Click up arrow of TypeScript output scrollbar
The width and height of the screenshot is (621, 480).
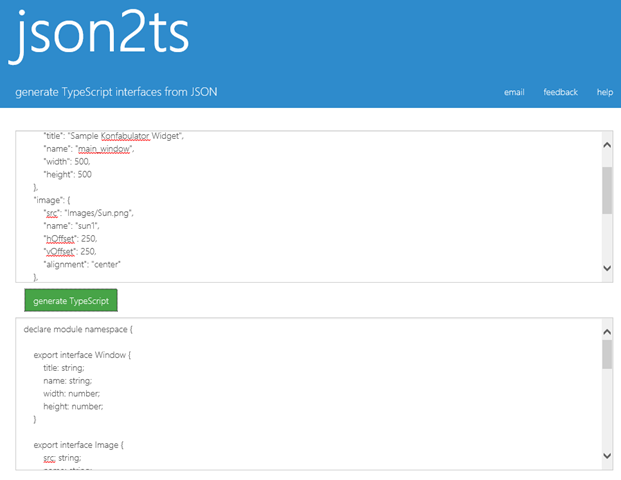[607, 332]
